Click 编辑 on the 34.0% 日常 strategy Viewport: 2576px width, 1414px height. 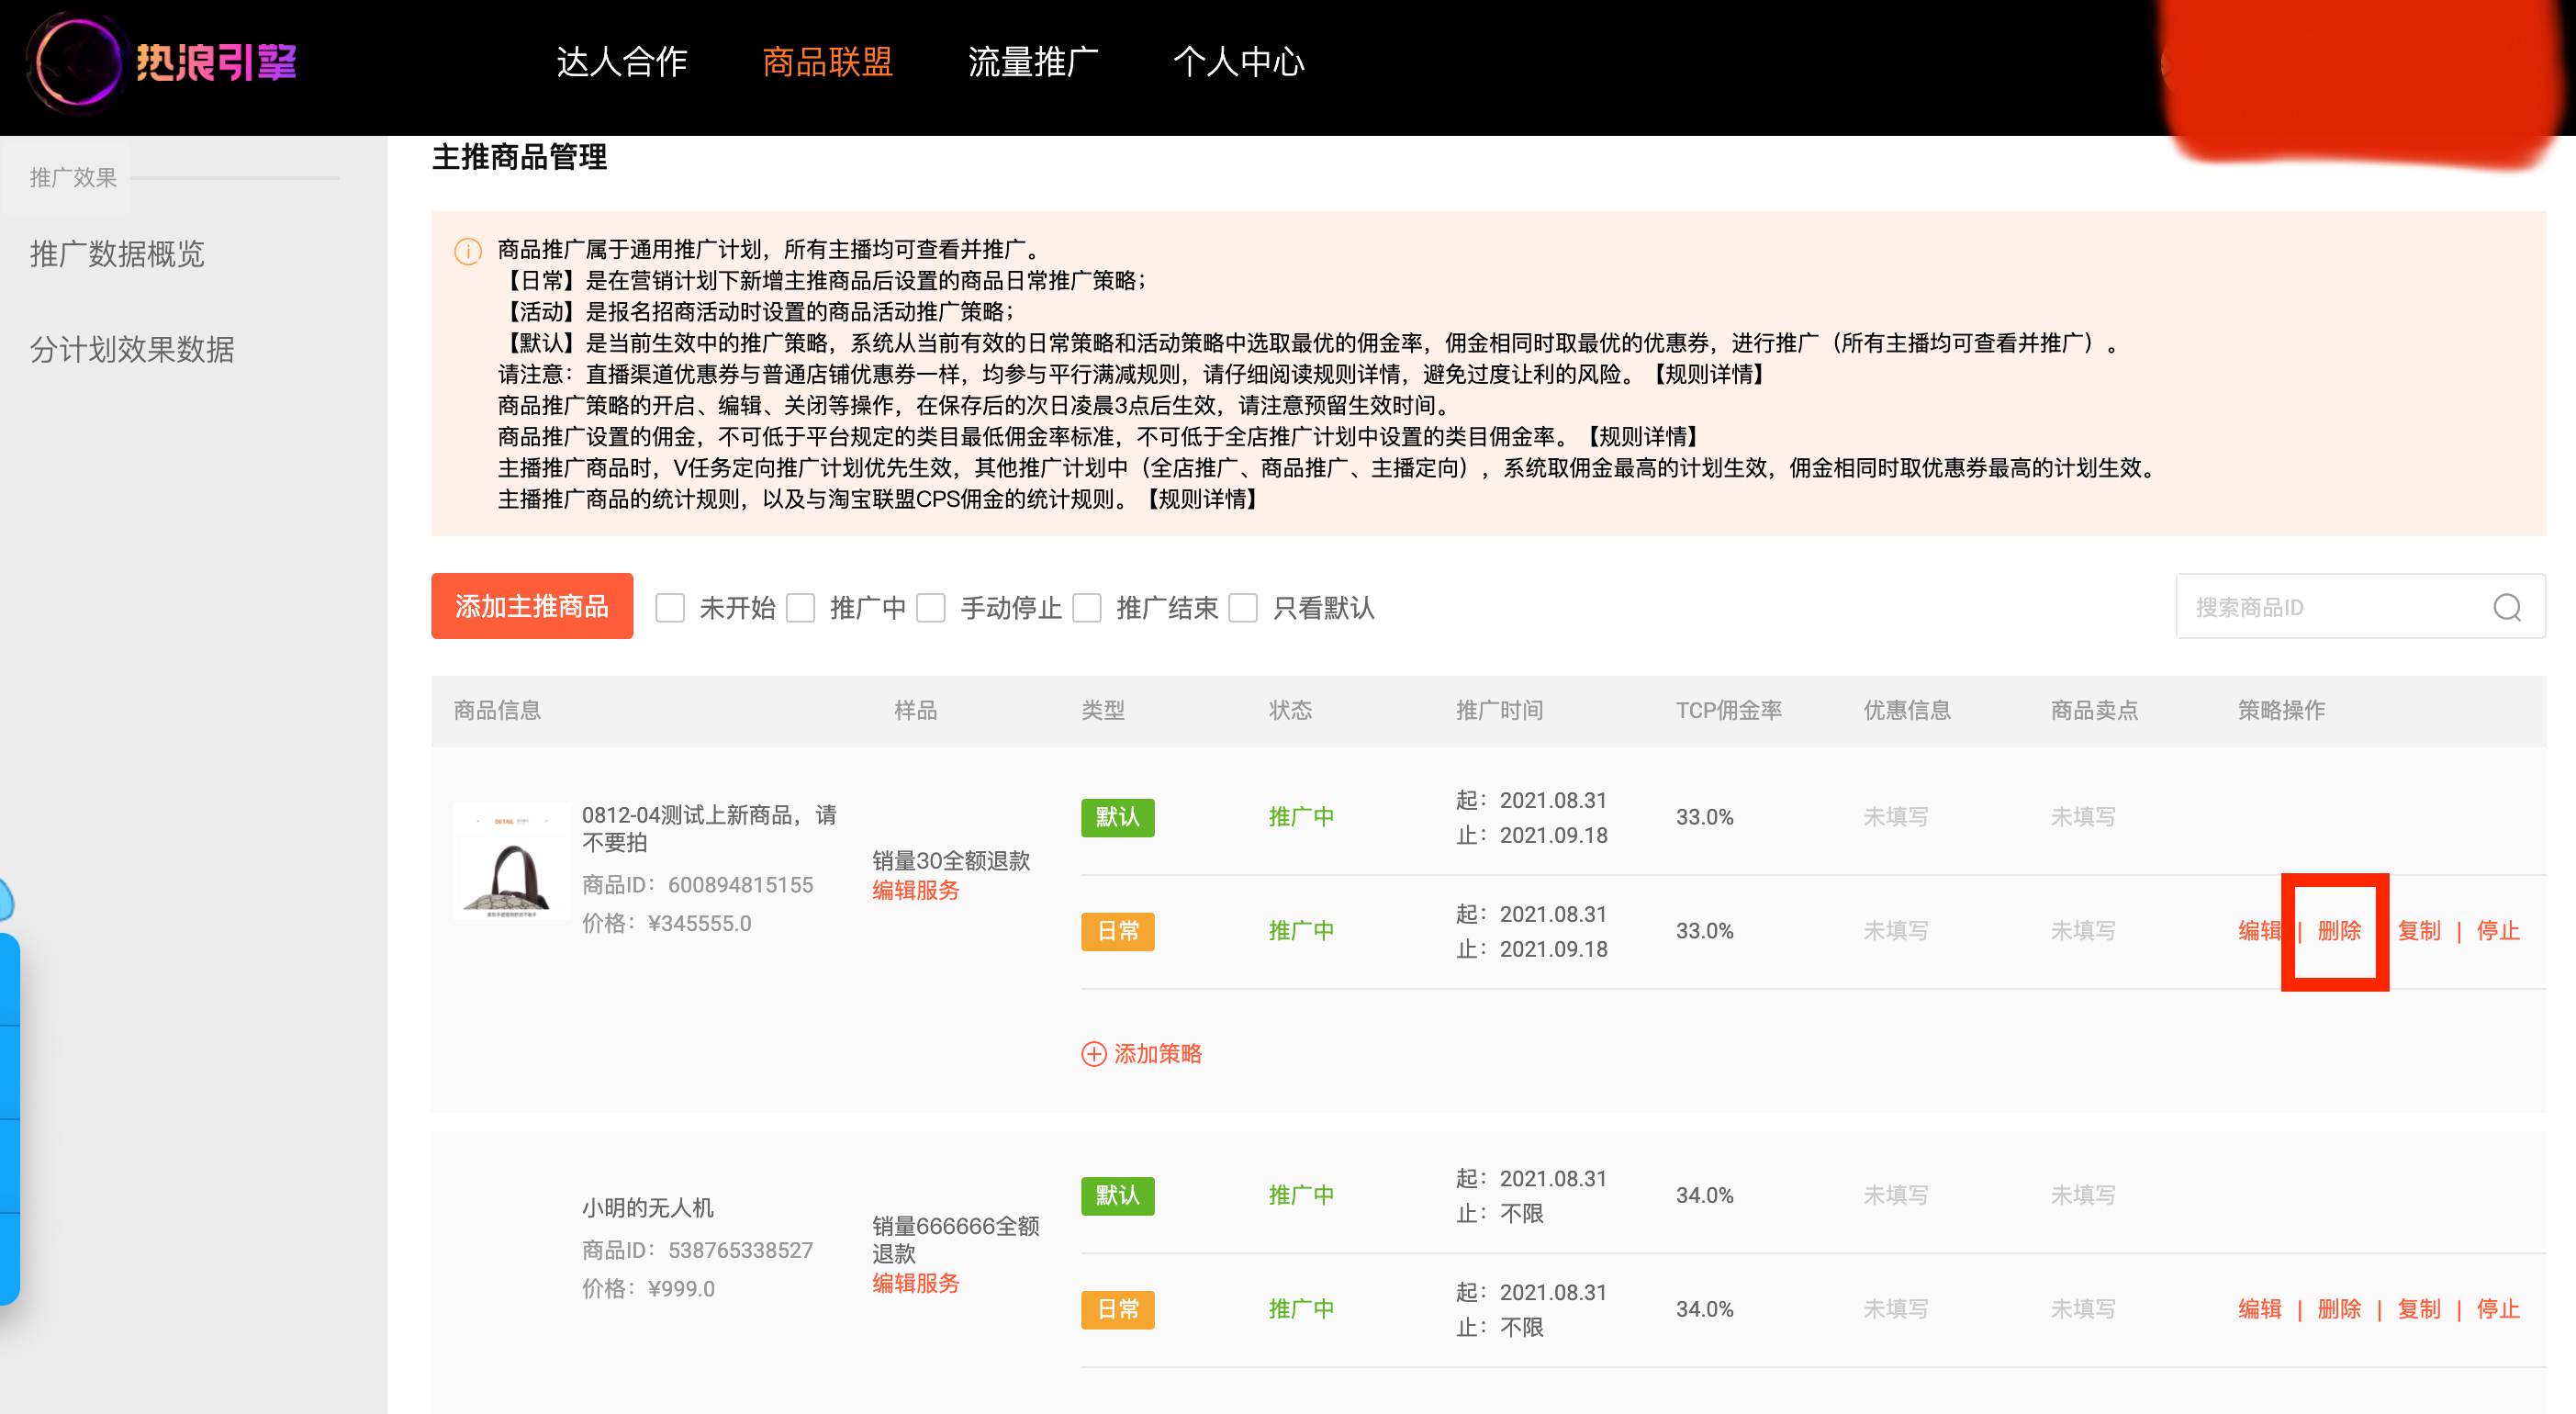(x=2259, y=1309)
